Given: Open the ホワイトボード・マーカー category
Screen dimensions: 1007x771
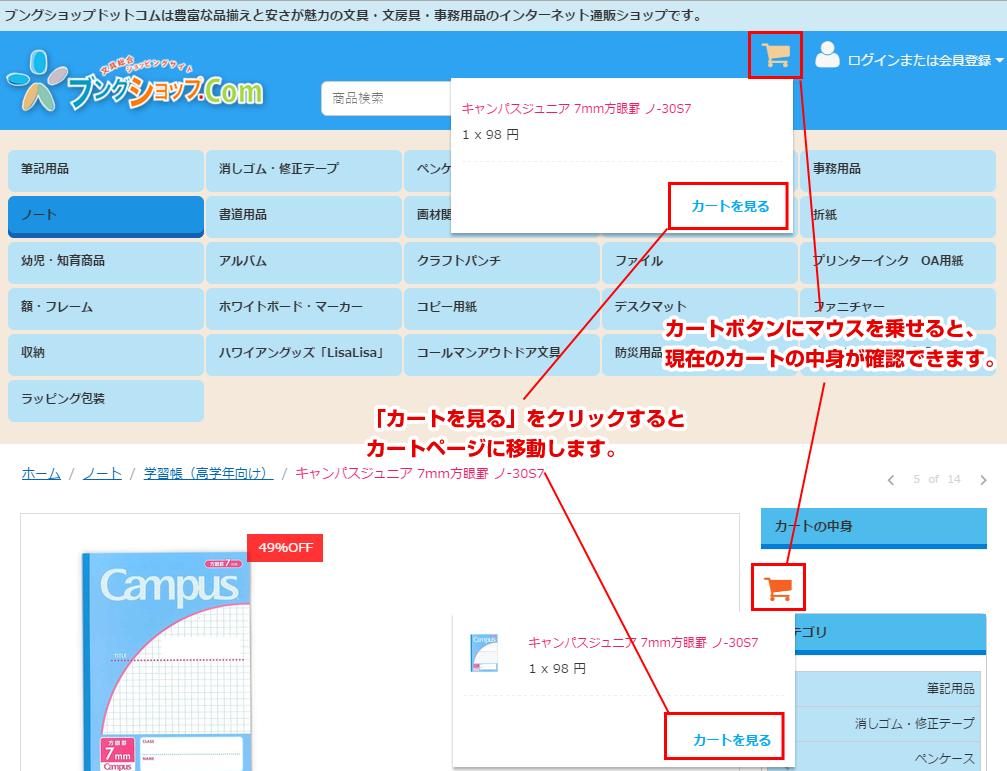Looking at the screenshot, I should click(304, 308).
